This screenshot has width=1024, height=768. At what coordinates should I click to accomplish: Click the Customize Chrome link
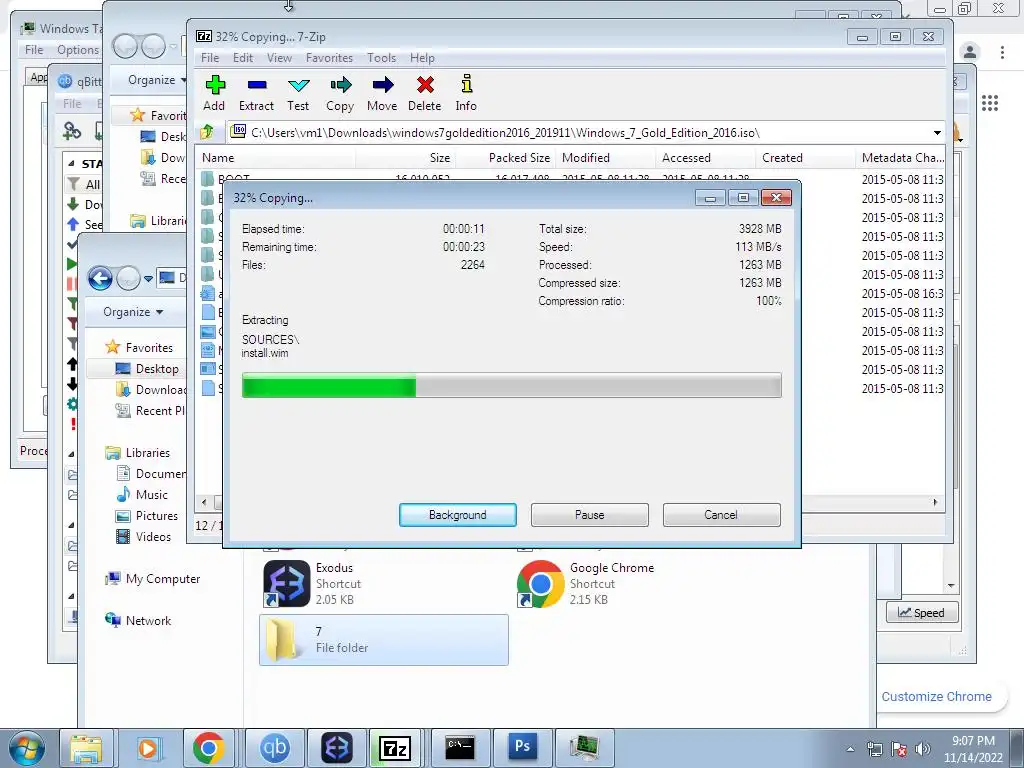point(936,697)
